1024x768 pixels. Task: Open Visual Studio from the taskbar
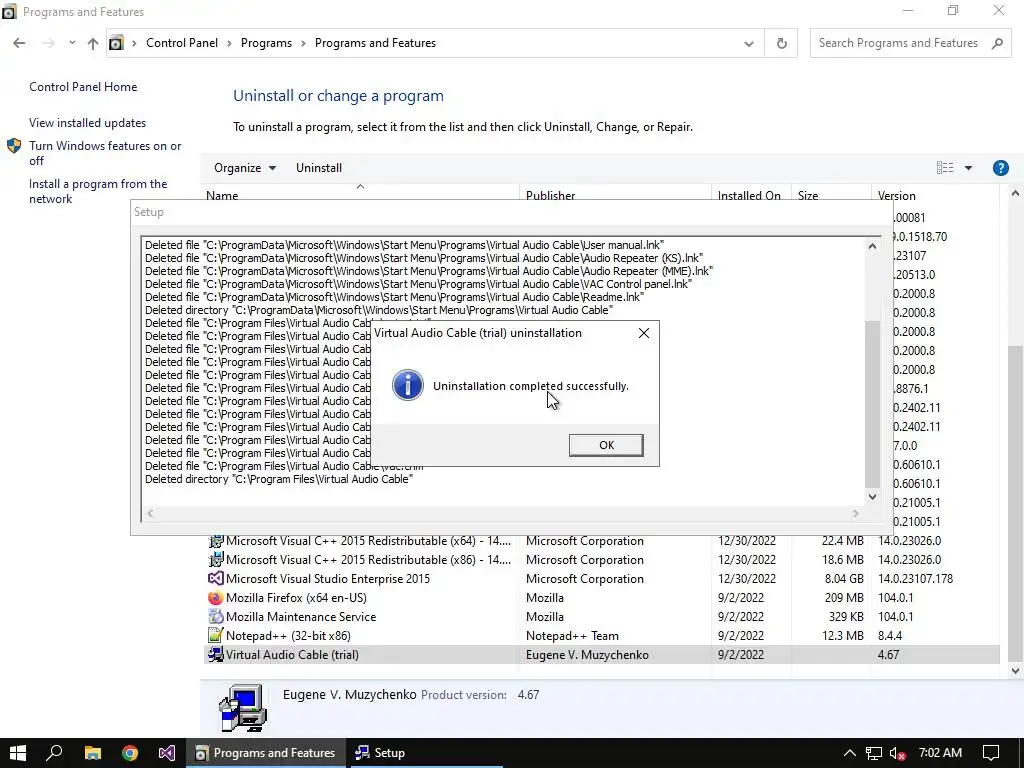coord(167,753)
